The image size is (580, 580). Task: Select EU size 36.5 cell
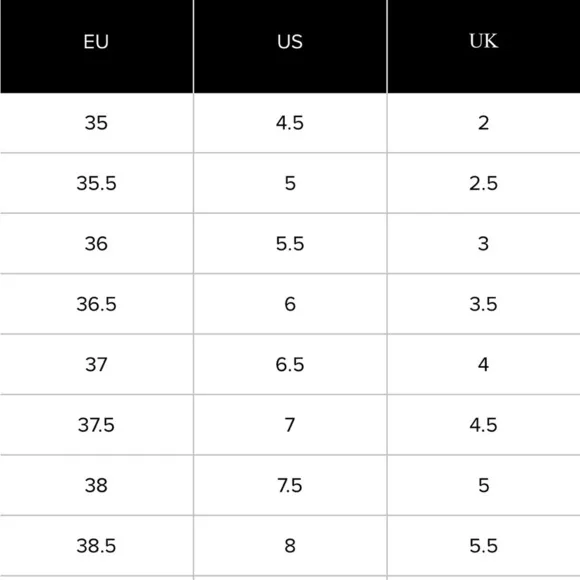[96, 304]
